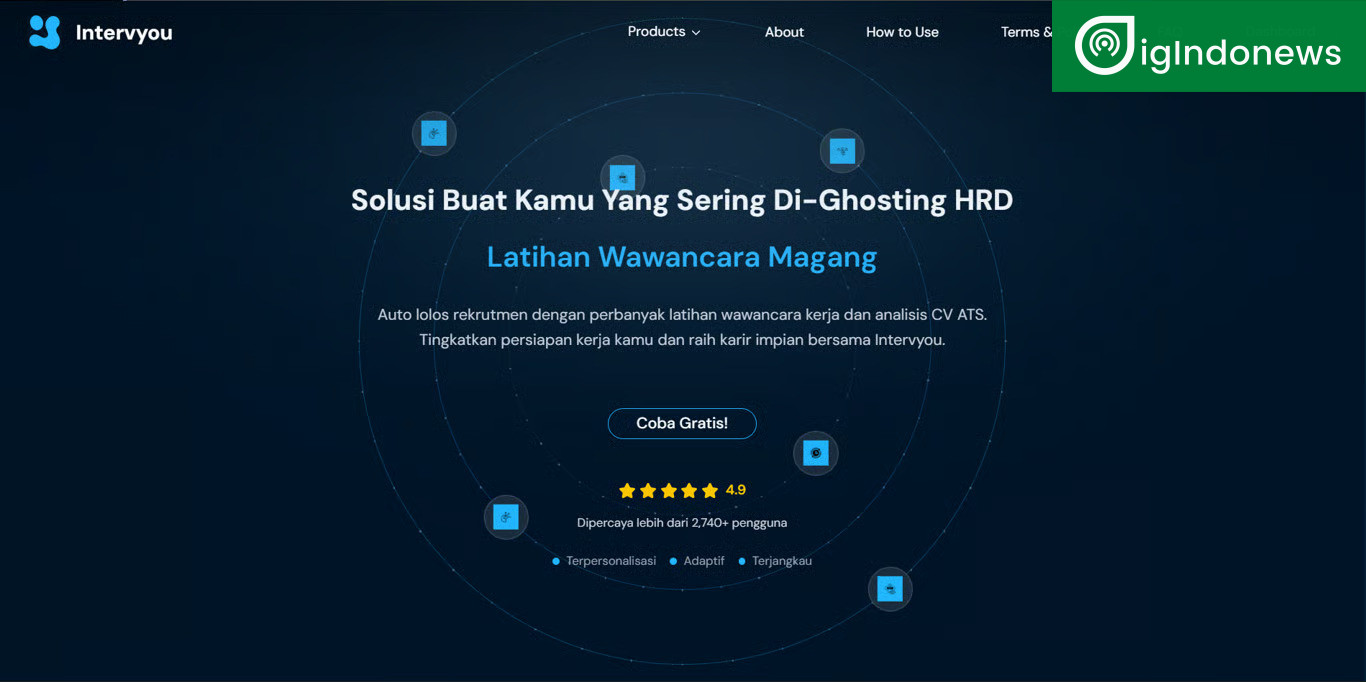Click the chevron arrow beside Products
Image resolution: width=1366 pixels, height=682 pixels.
click(x=696, y=33)
